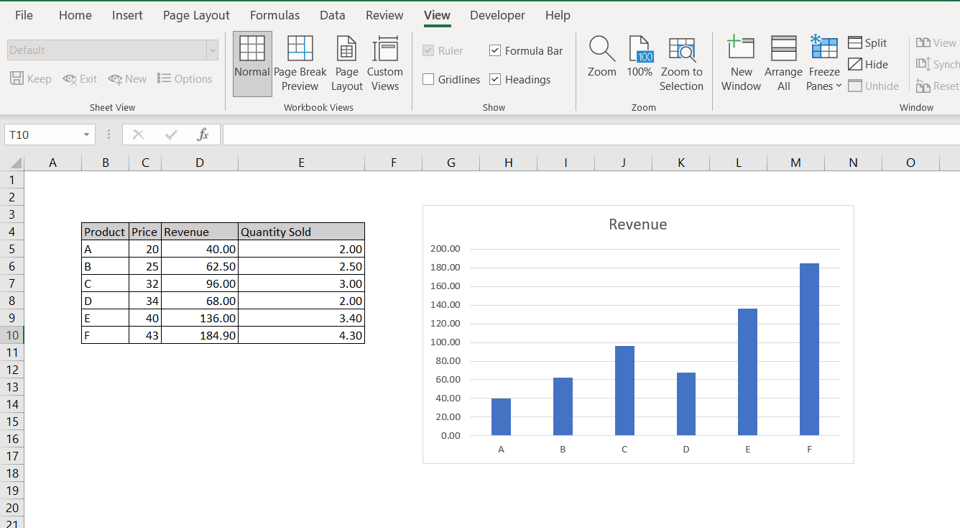Click the Price header cell
This screenshot has width=960, height=528.
click(x=145, y=232)
